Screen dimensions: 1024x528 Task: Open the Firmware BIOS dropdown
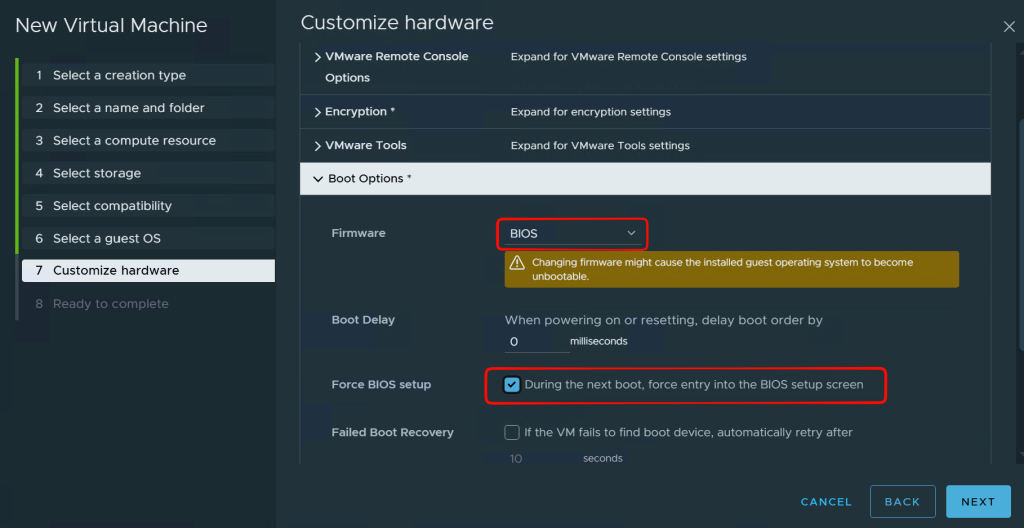(x=571, y=233)
